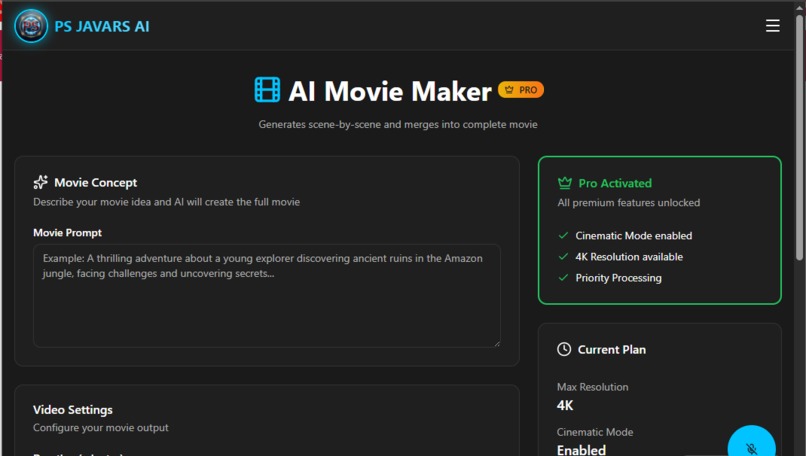Screen dimensions: 806x456
Task: Click the text 'Generates scene-by-scene and merges into complete movie'
Action: (398, 124)
